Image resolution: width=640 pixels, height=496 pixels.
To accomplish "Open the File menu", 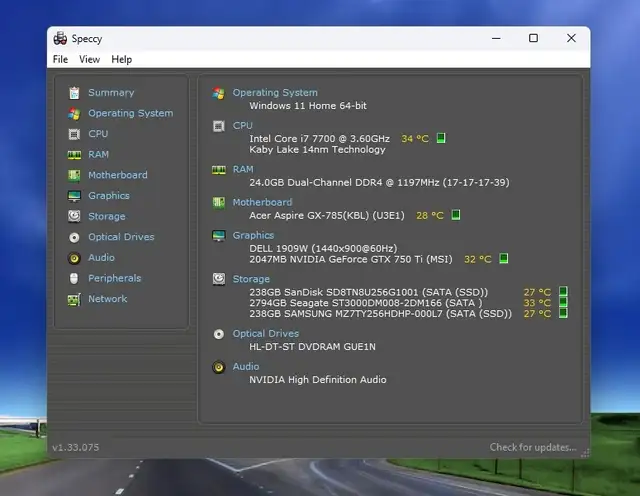I will (x=60, y=59).
